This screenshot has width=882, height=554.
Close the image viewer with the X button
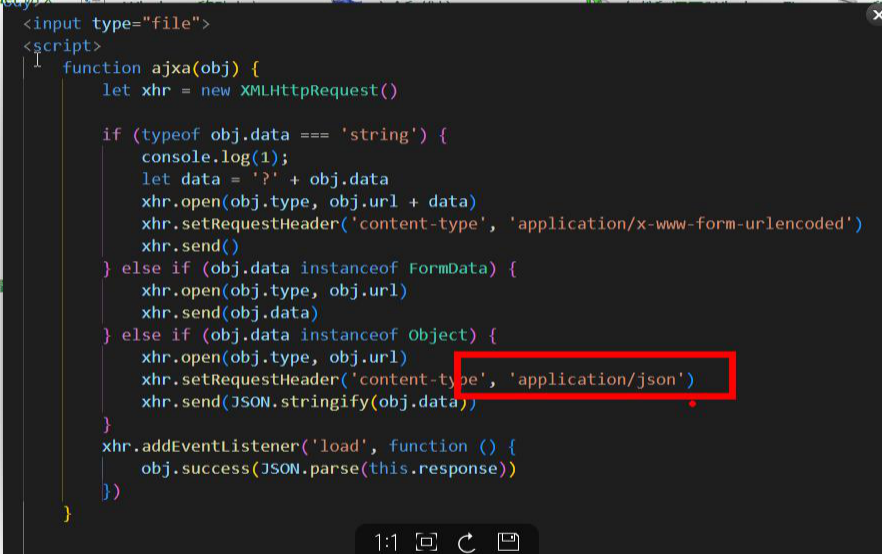coord(875,15)
